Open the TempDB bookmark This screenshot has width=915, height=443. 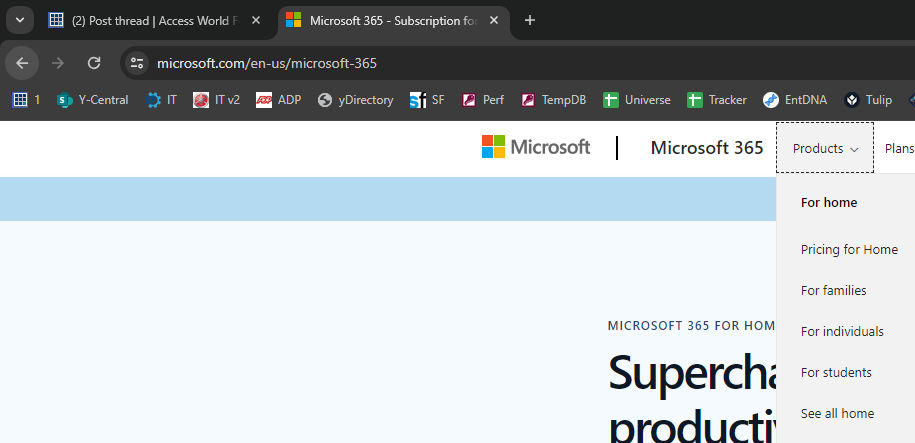pos(553,100)
